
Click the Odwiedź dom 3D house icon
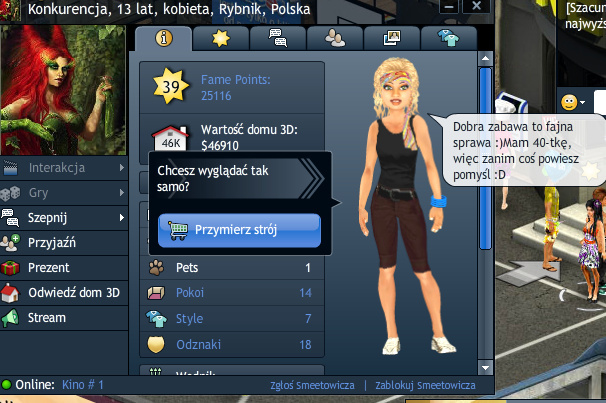[10, 292]
